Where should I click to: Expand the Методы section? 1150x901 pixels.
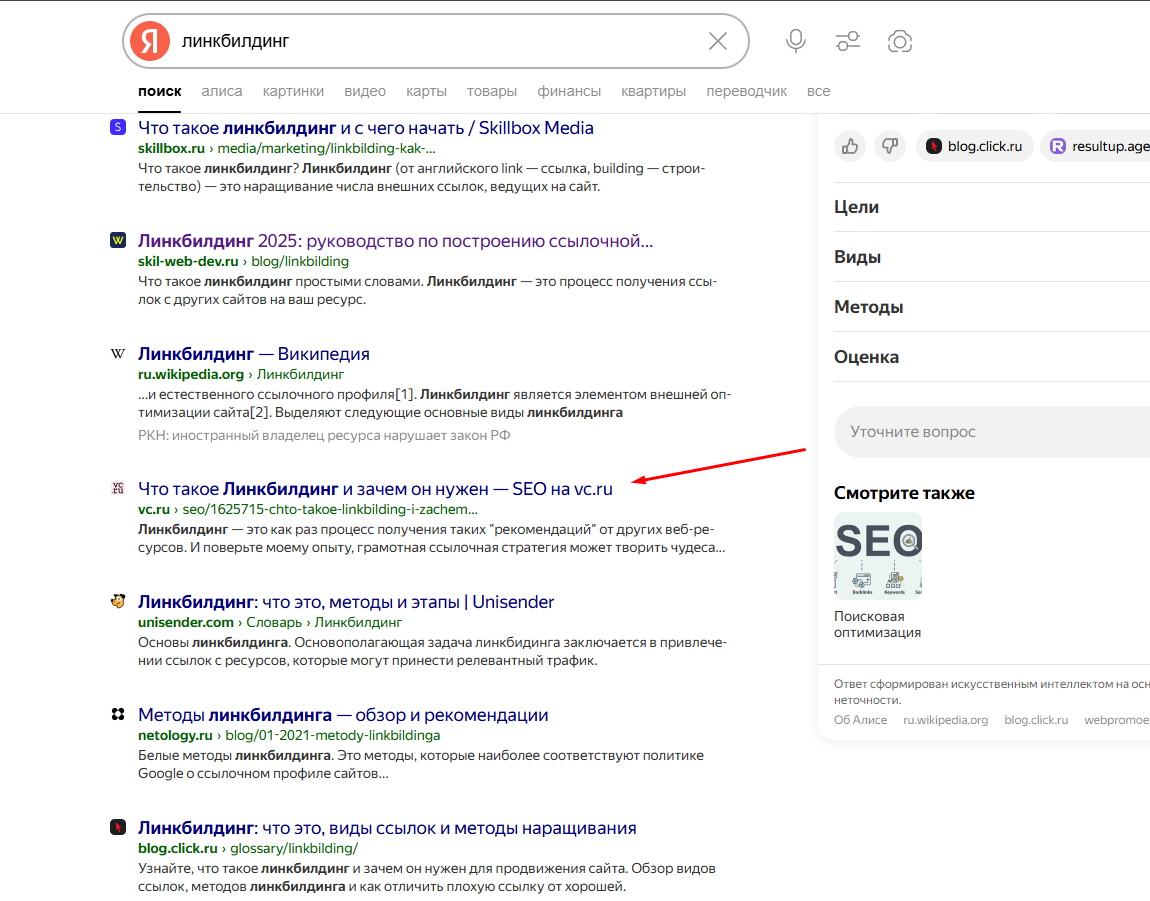(x=992, y=307)
